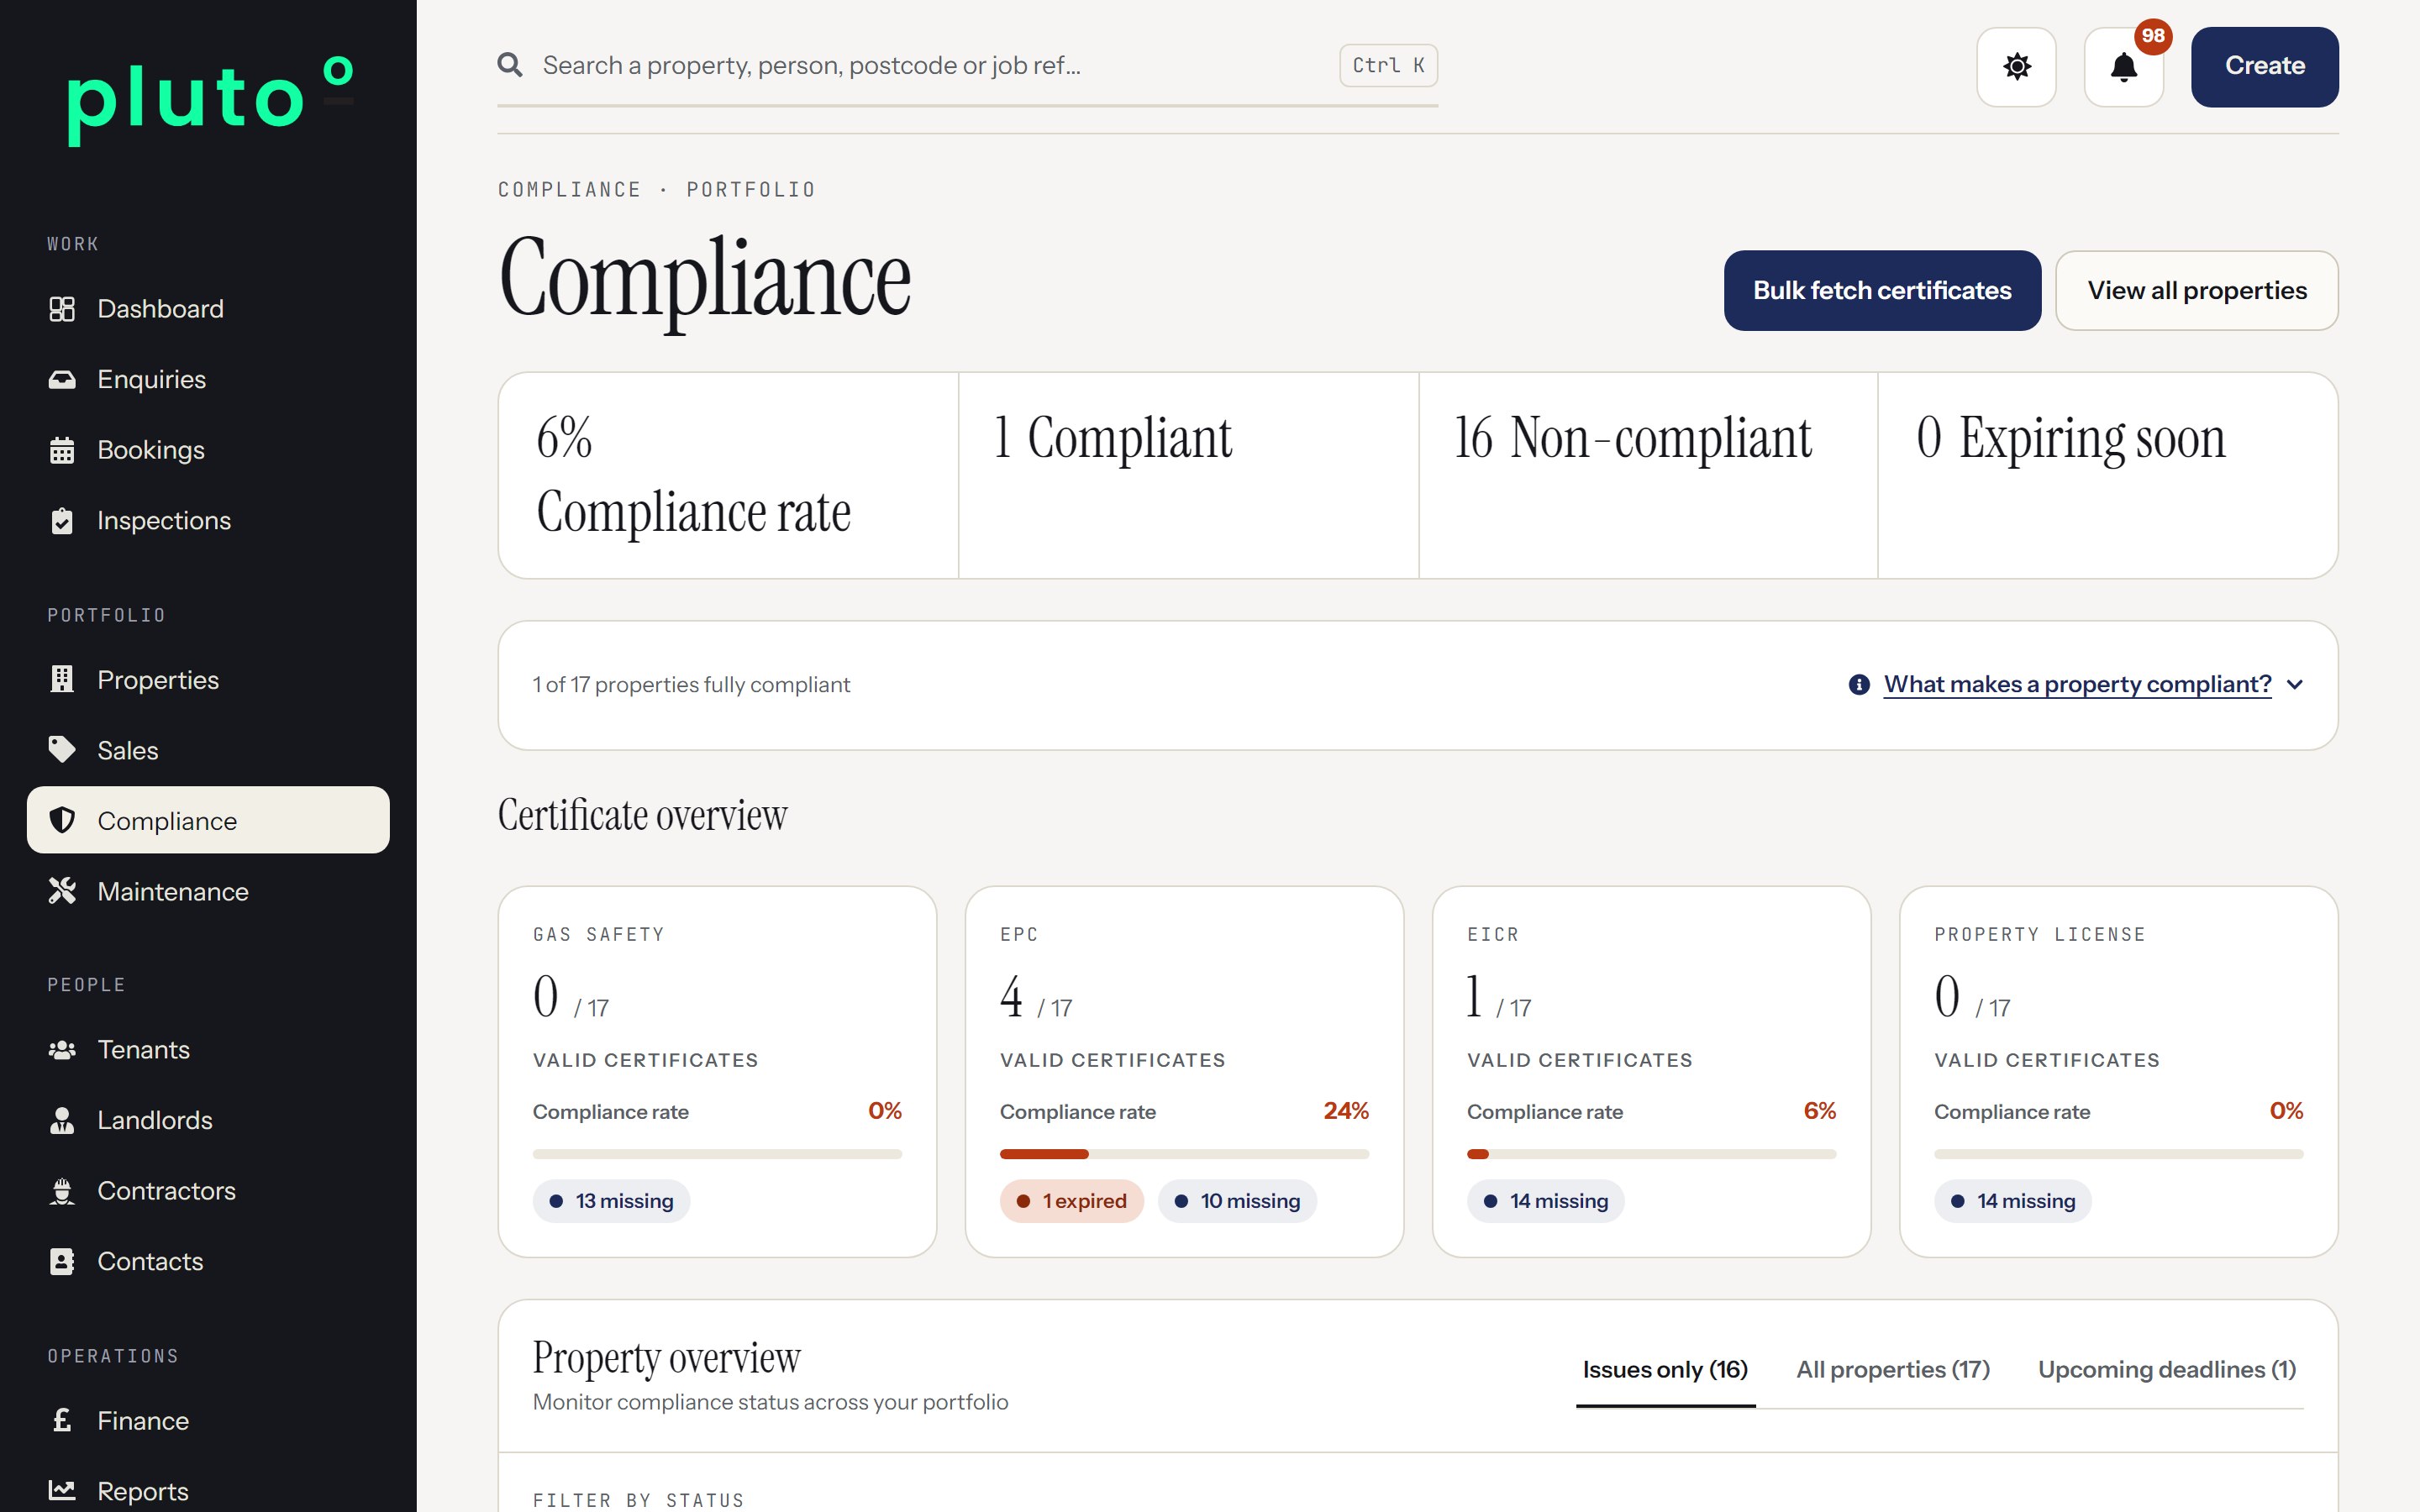Click View all properties button
This screenshot has width=2420, height=1512.
pyautogui.click(x=2197, y=290)
